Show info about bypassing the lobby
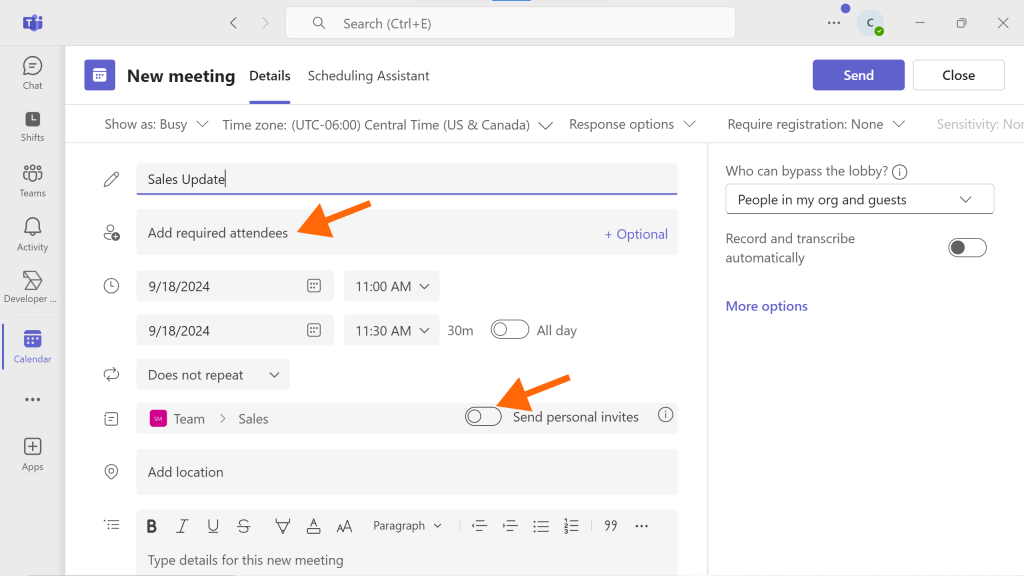The image size is (1024, 576). 900,172
